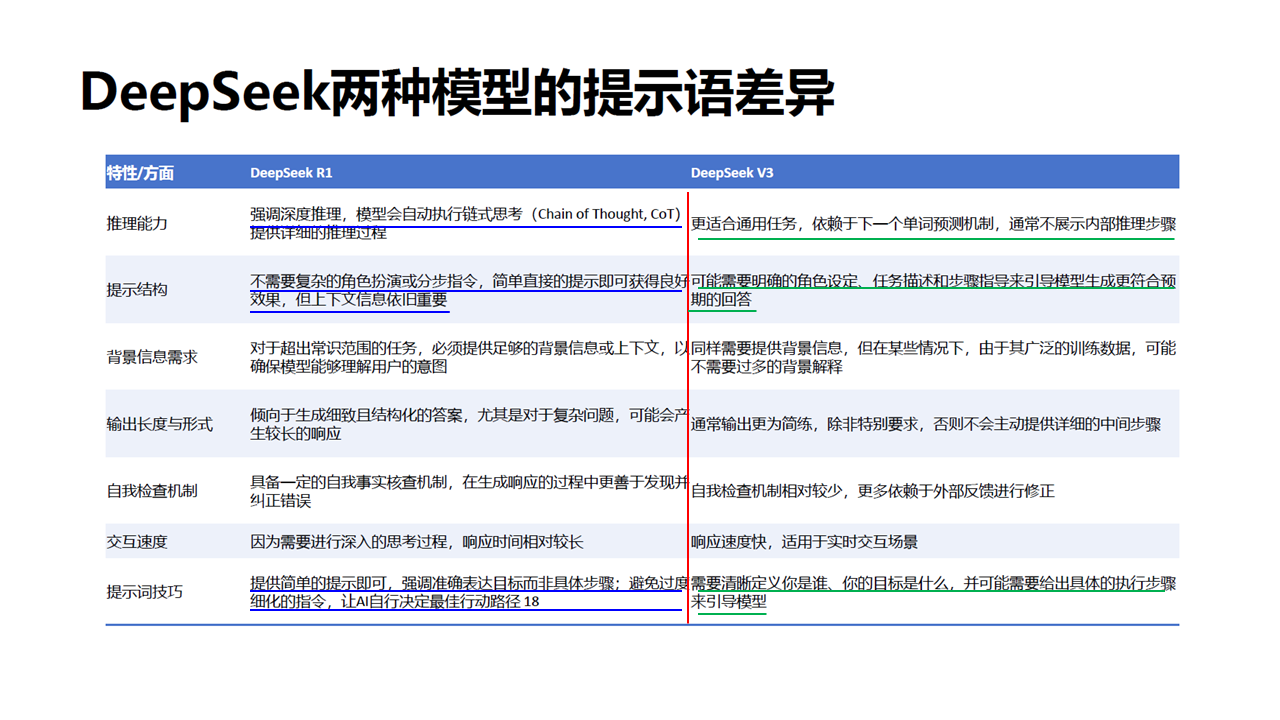Screen dimensions: 1280x720
Task: Click the '推理能力' row label
Action: click(x=137, y=223)
